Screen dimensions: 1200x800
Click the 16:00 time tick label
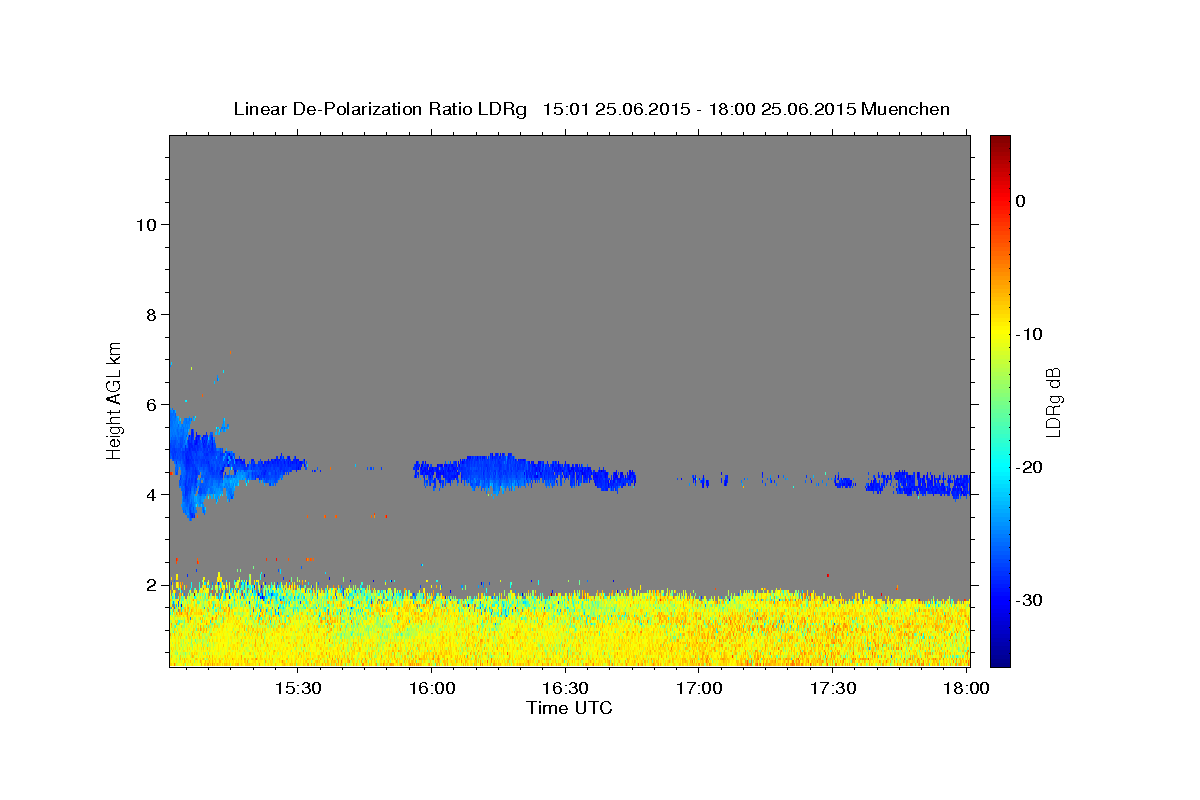click(x=431, y=688)
